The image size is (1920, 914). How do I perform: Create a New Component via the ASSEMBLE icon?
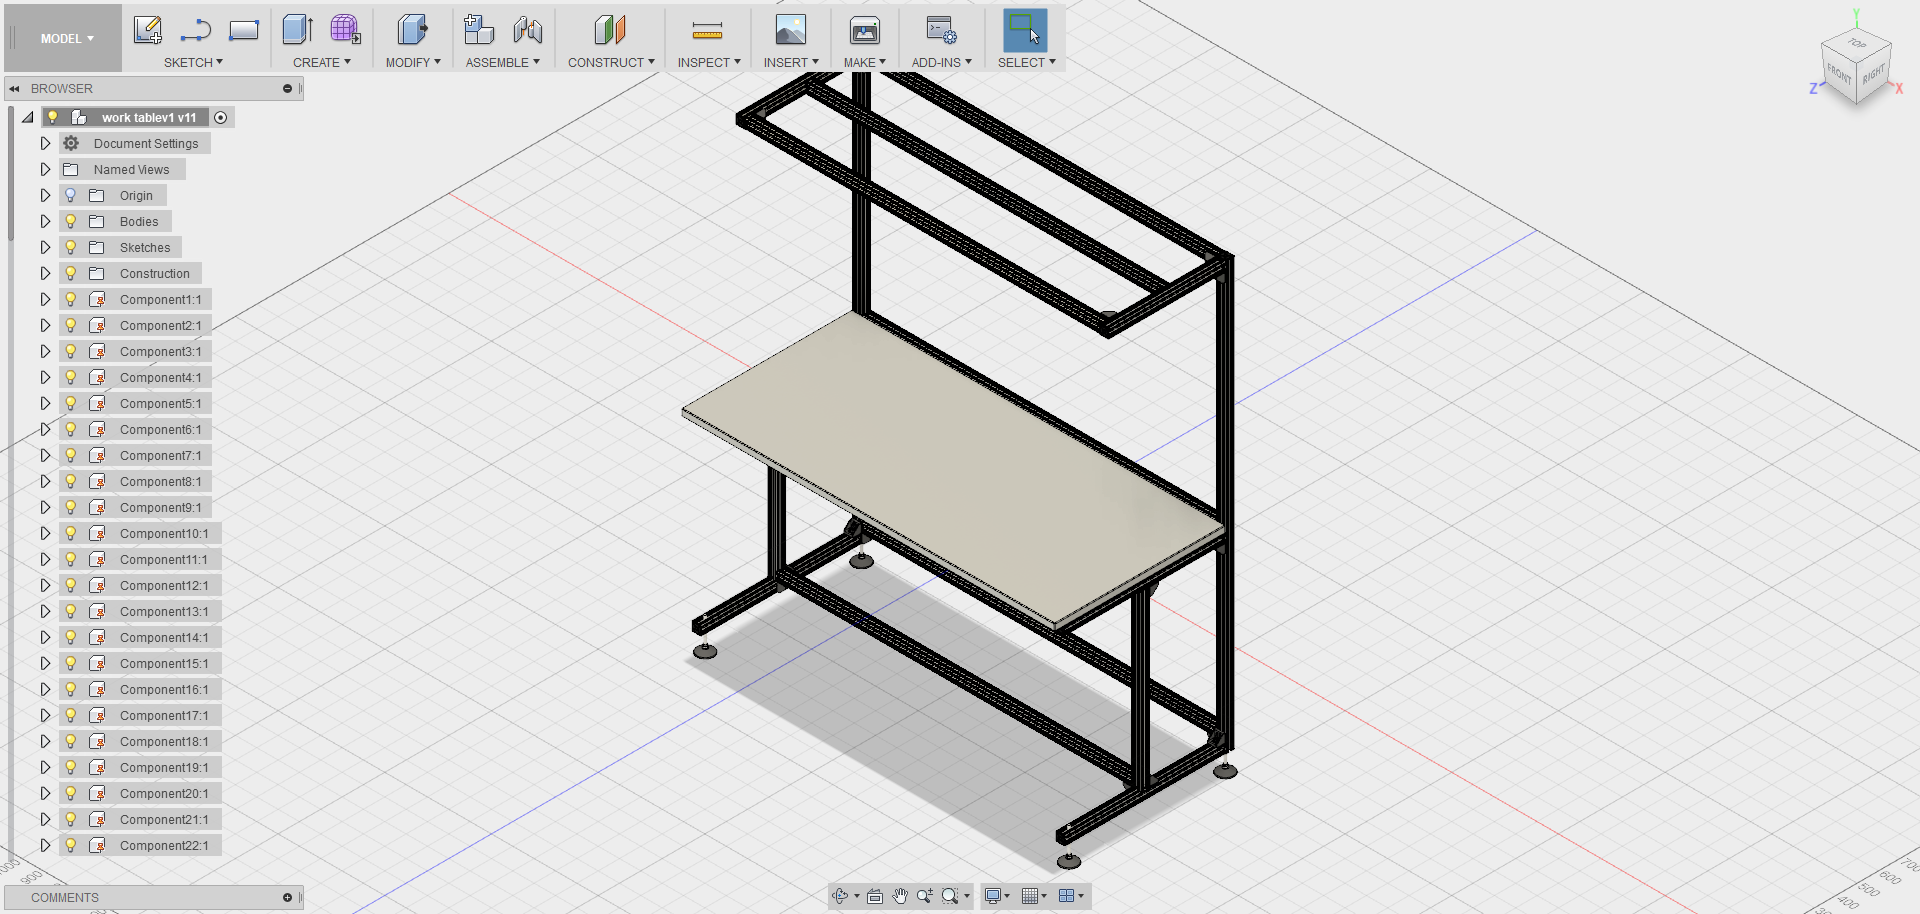[478, 30]
